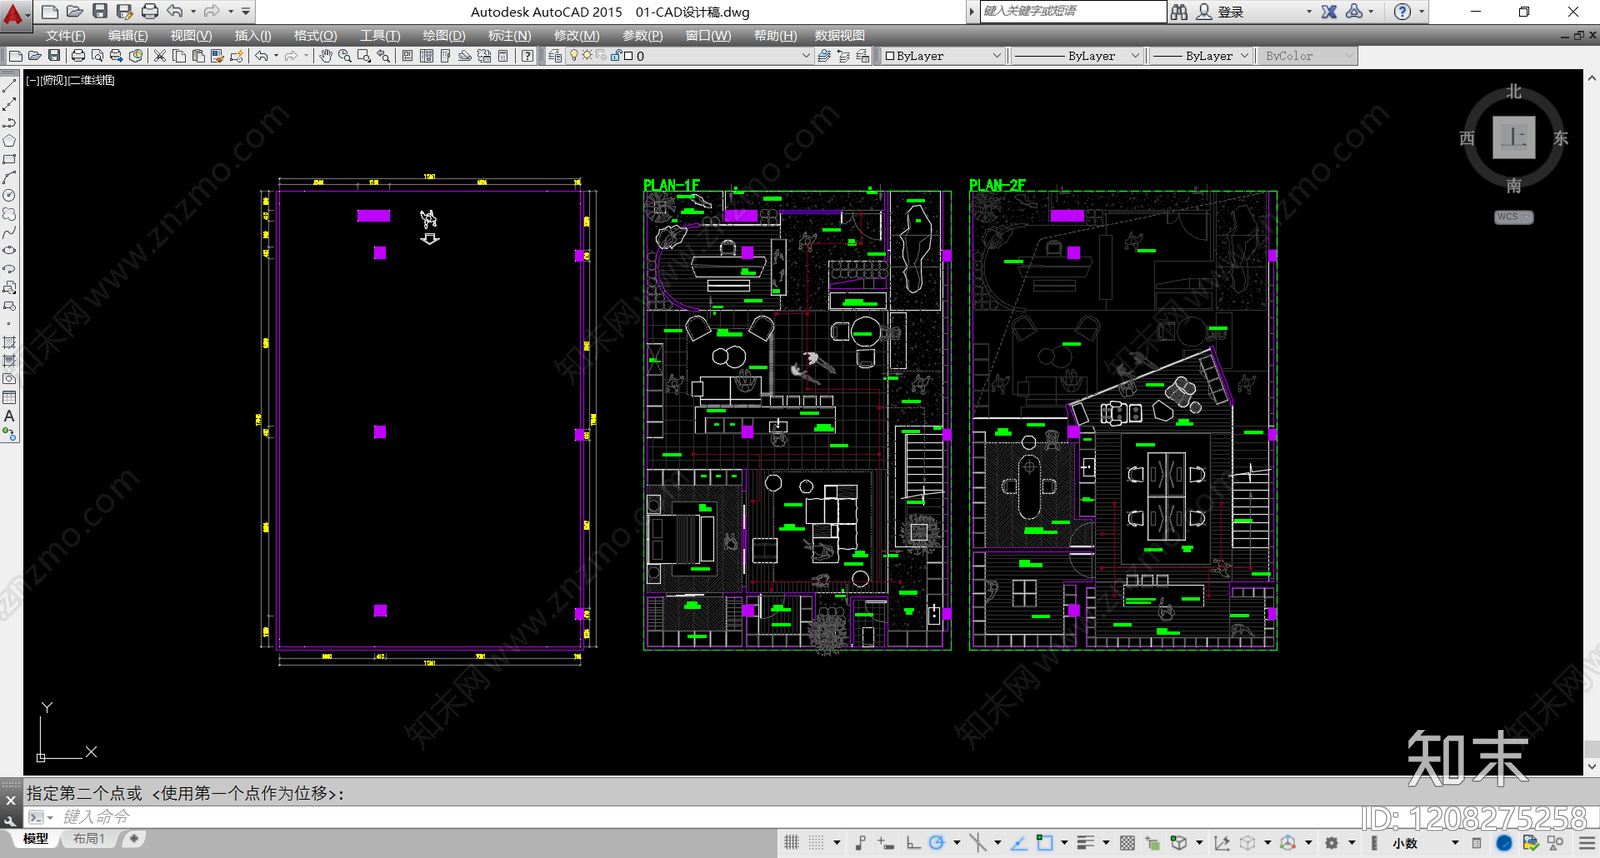
Task: Switch to the 布局1 layout tab
Action: [x=88, y=839]
